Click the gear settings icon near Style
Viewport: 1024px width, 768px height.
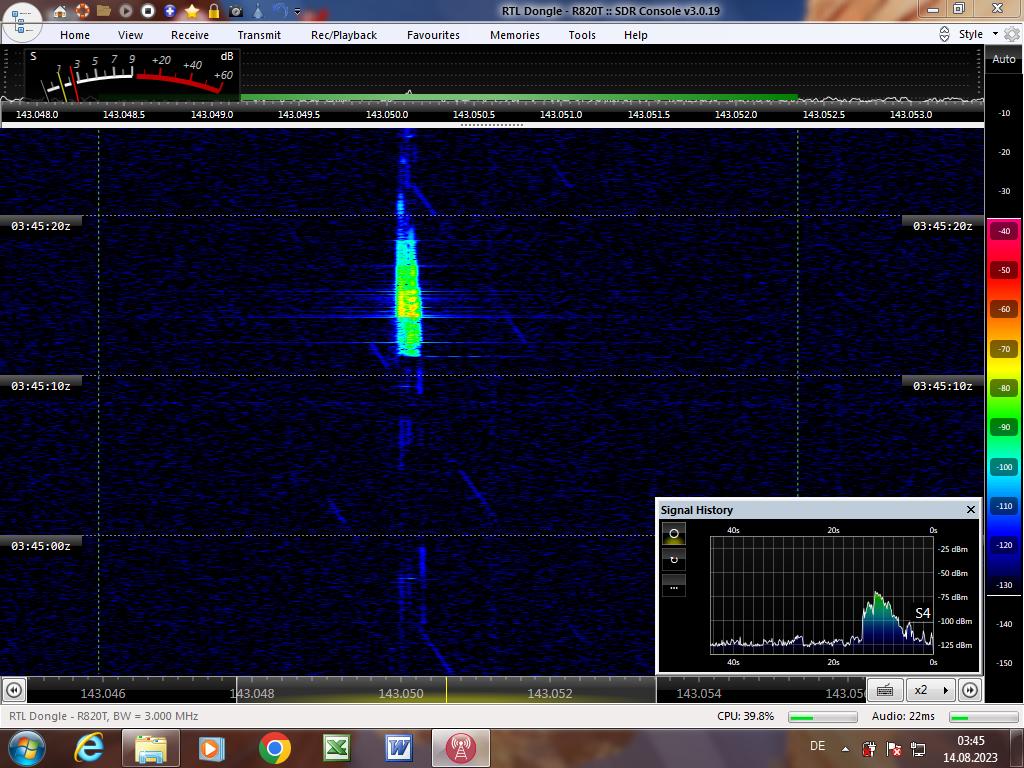click(1012, 34)
